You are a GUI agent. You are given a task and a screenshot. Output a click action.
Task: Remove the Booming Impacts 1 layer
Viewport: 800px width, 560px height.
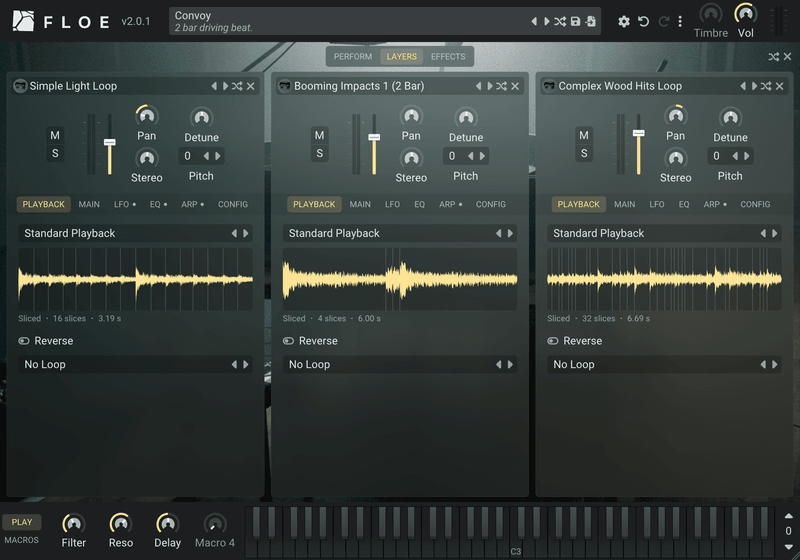pyautogui.click(x=515, y=86)
